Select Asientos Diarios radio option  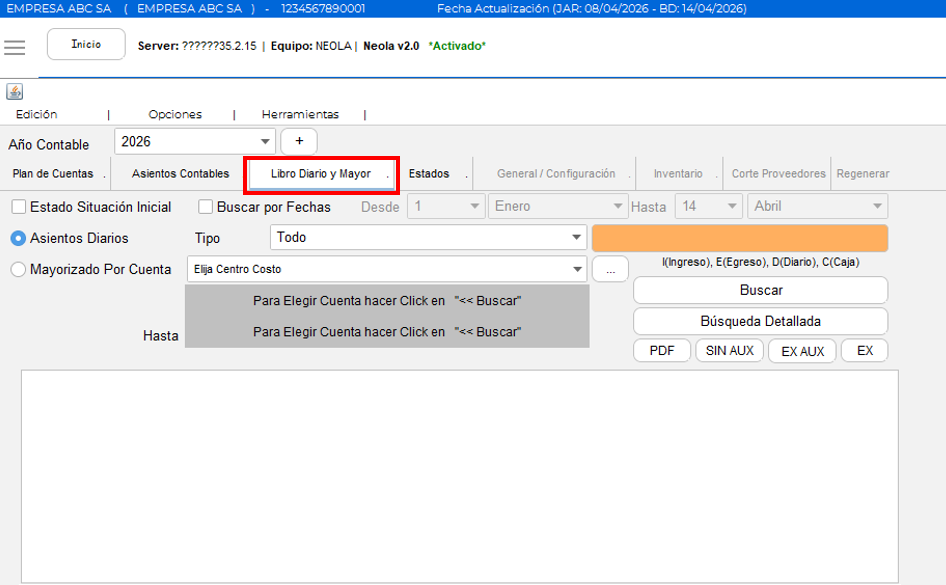[18, 238]
